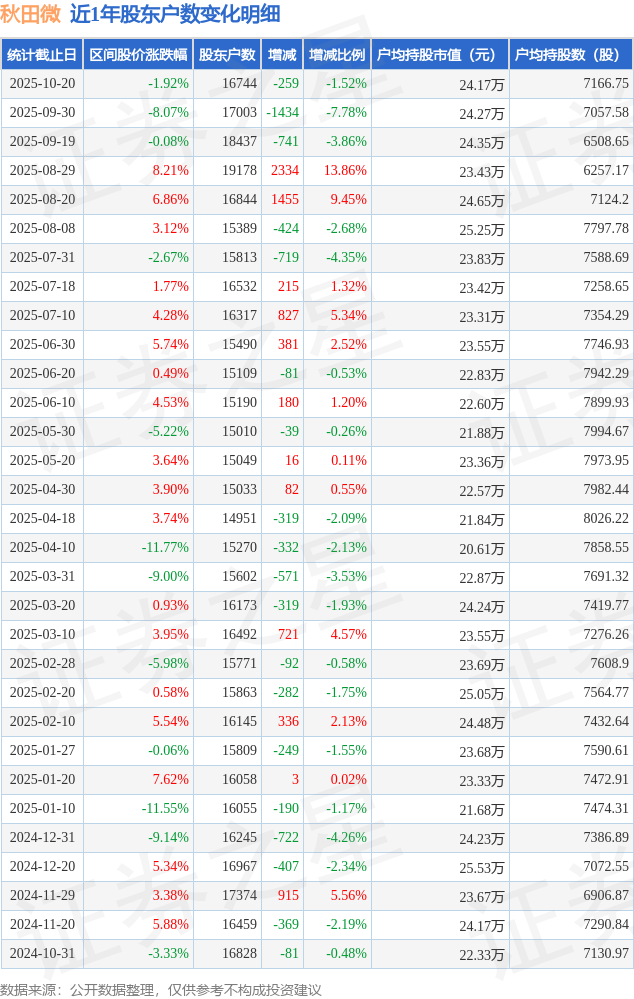The width and height of the screenshot is (634, 999).
Task: Select the 2334 shareholder increase value
Action: (284, 171)
